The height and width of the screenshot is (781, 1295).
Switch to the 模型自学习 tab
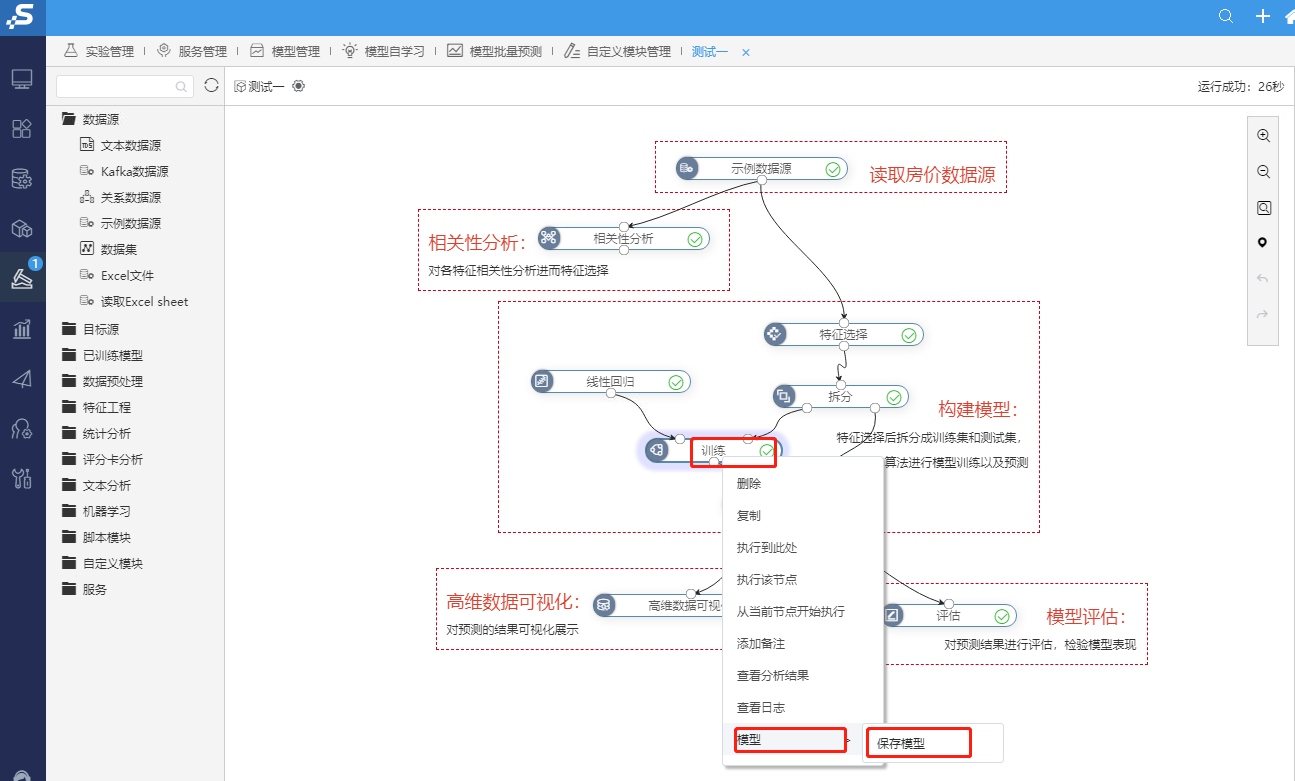point(384,51)
